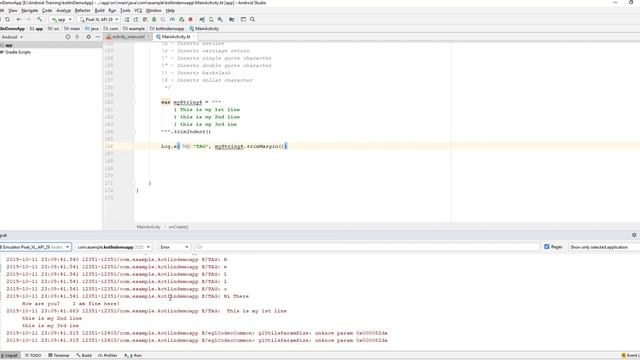
Task: Open the View menu
Action: pos(13,10)
